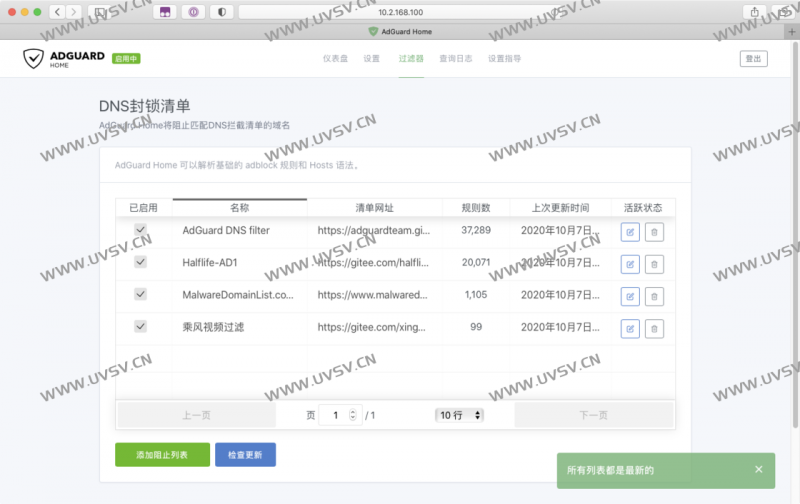The width and height of the screenshot is (800, 504).
Task: Click the purple circular extension icon
Action: [193, 12]
